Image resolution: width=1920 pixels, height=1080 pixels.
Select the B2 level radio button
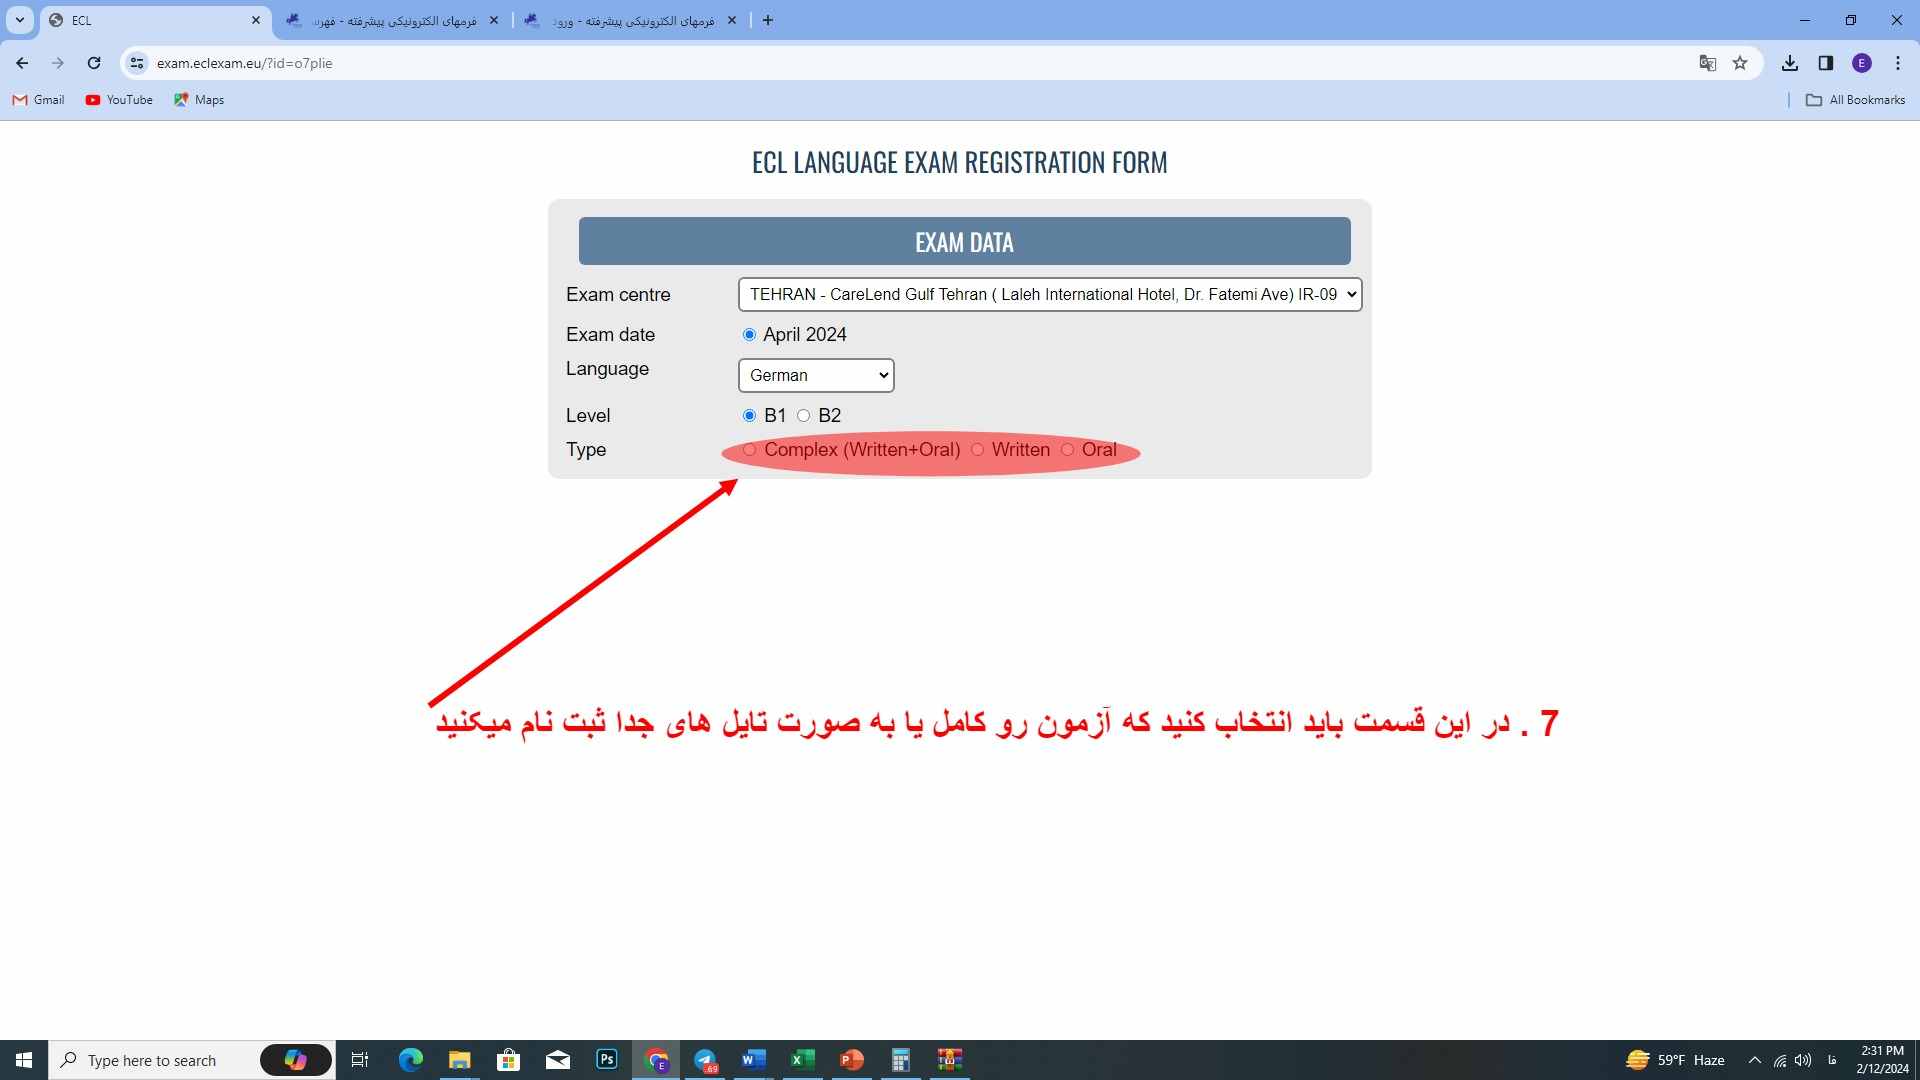[x=804, y=415]
